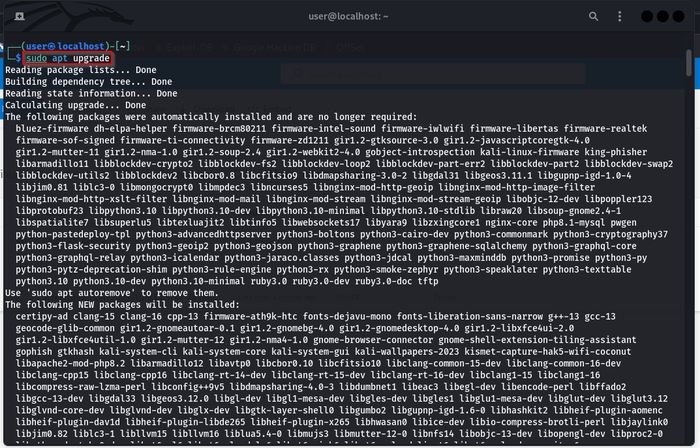Click package name certipy-ad

point(42,316)
